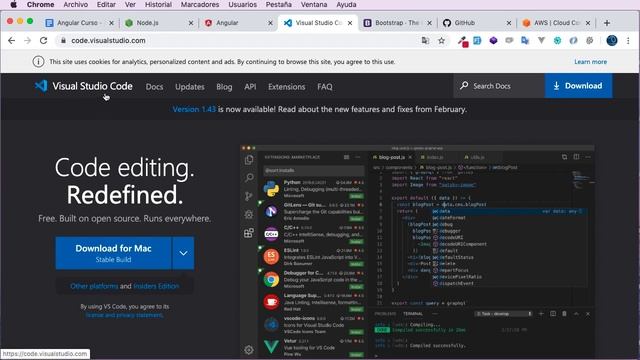The height and width of the screenshot is (360, 640).
Task: Open the Blog link in navigation
Action: [224, 87]
